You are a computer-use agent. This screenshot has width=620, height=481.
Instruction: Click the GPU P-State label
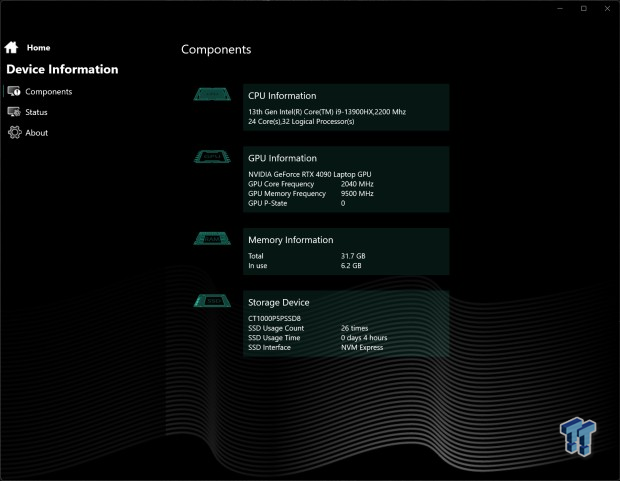click(x=268, y=203)
